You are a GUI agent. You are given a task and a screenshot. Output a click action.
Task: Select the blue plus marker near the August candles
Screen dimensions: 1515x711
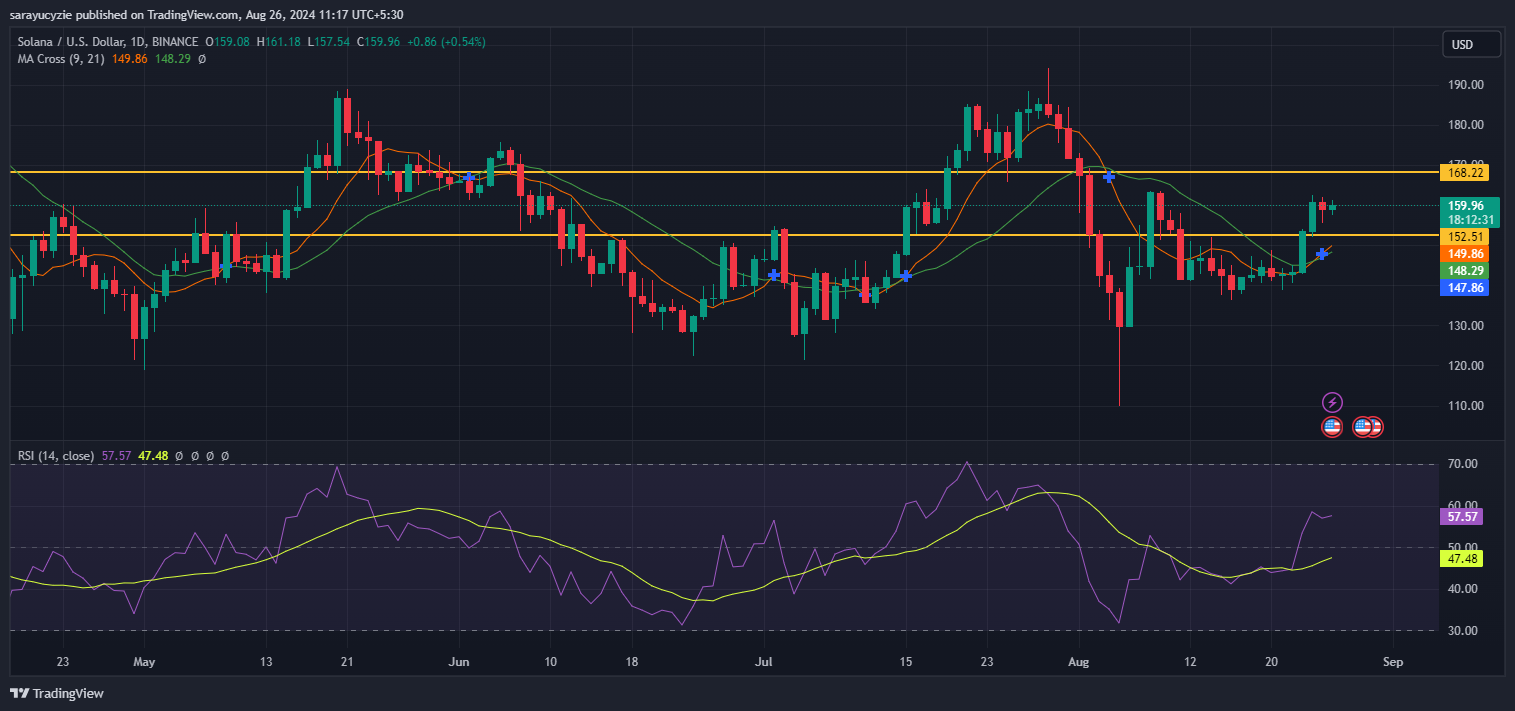pyautogui.click(x=1108, y=176)
